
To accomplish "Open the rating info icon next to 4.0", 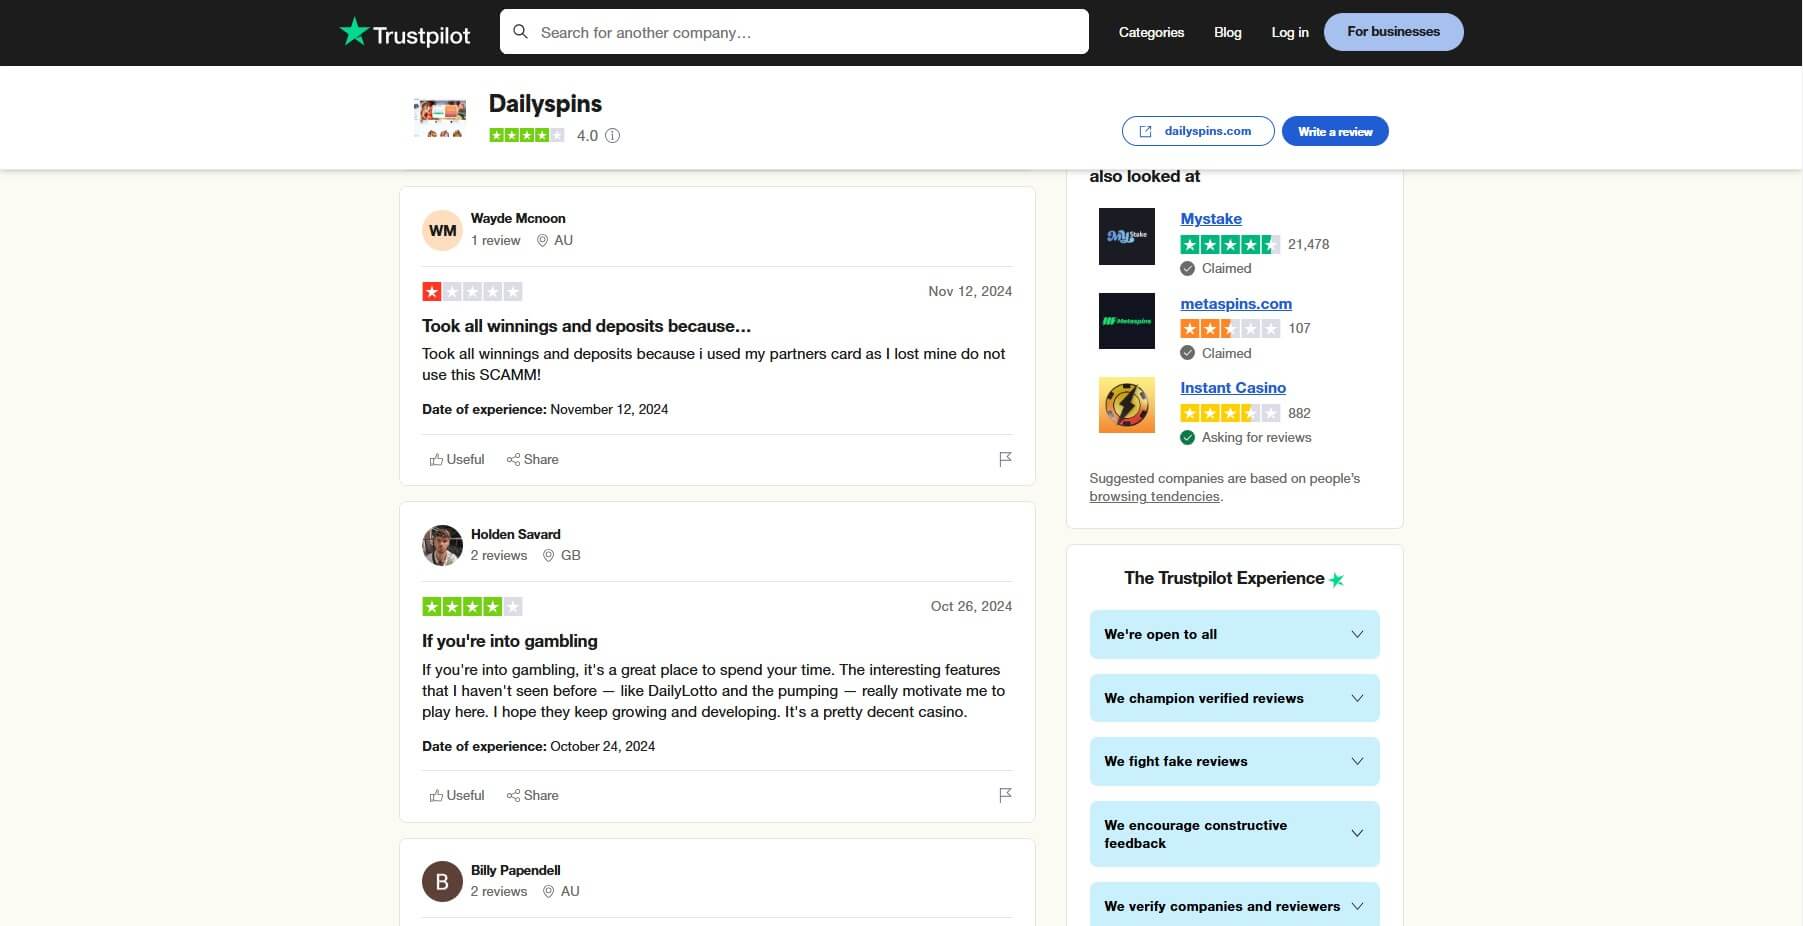I will tap(613, 136).
